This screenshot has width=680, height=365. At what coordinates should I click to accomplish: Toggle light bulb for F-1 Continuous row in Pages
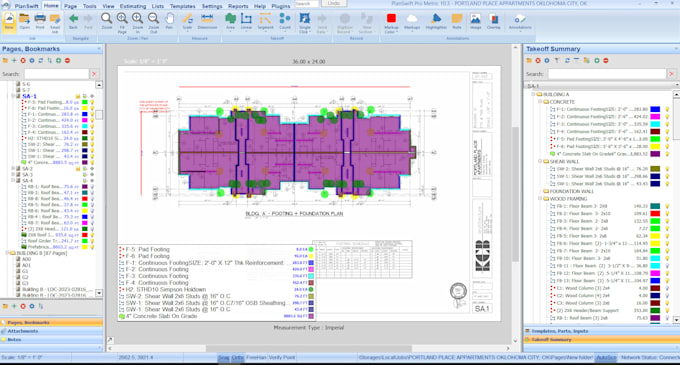click(92, 114)
